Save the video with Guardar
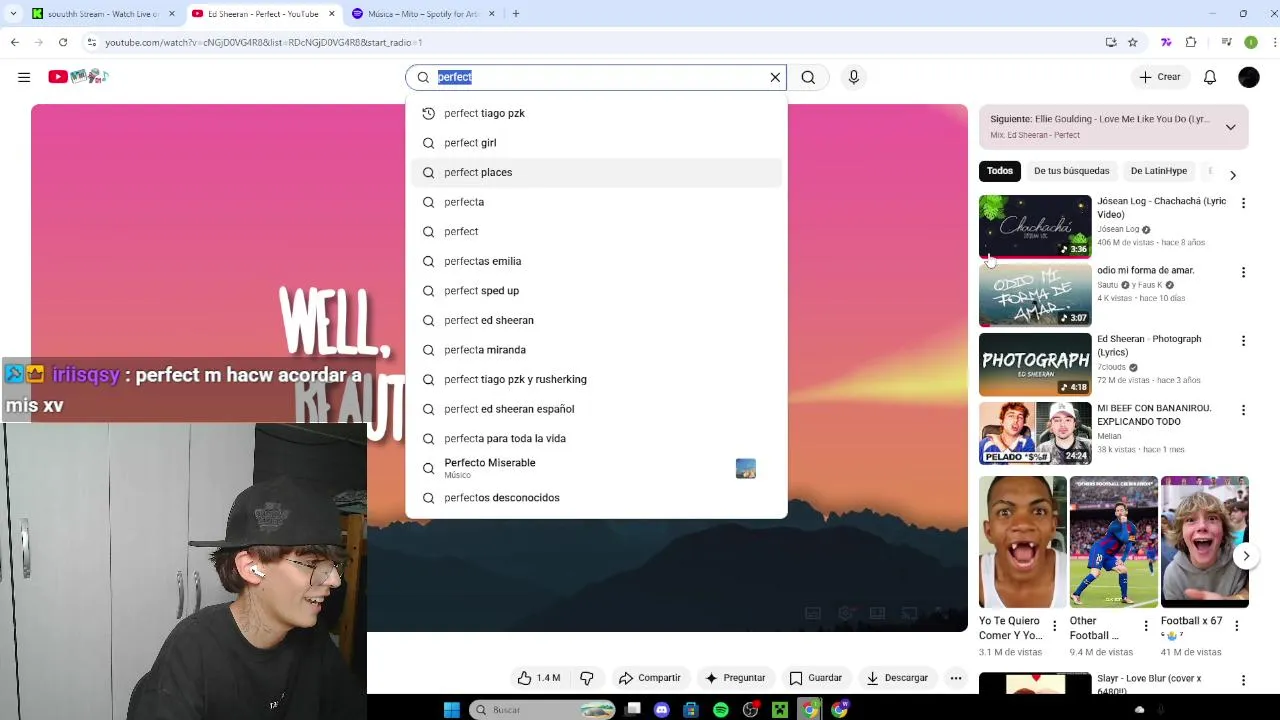The width and height of the screenshot is (1280, 720). click(816, 678)
